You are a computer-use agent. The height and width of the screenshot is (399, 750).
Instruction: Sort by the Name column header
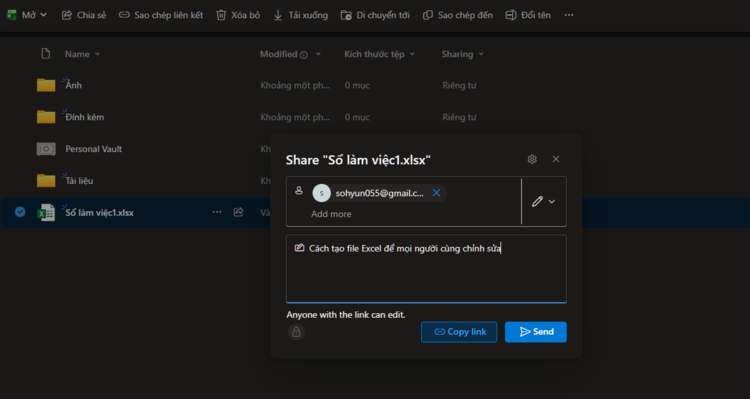(x=82, y=54)
